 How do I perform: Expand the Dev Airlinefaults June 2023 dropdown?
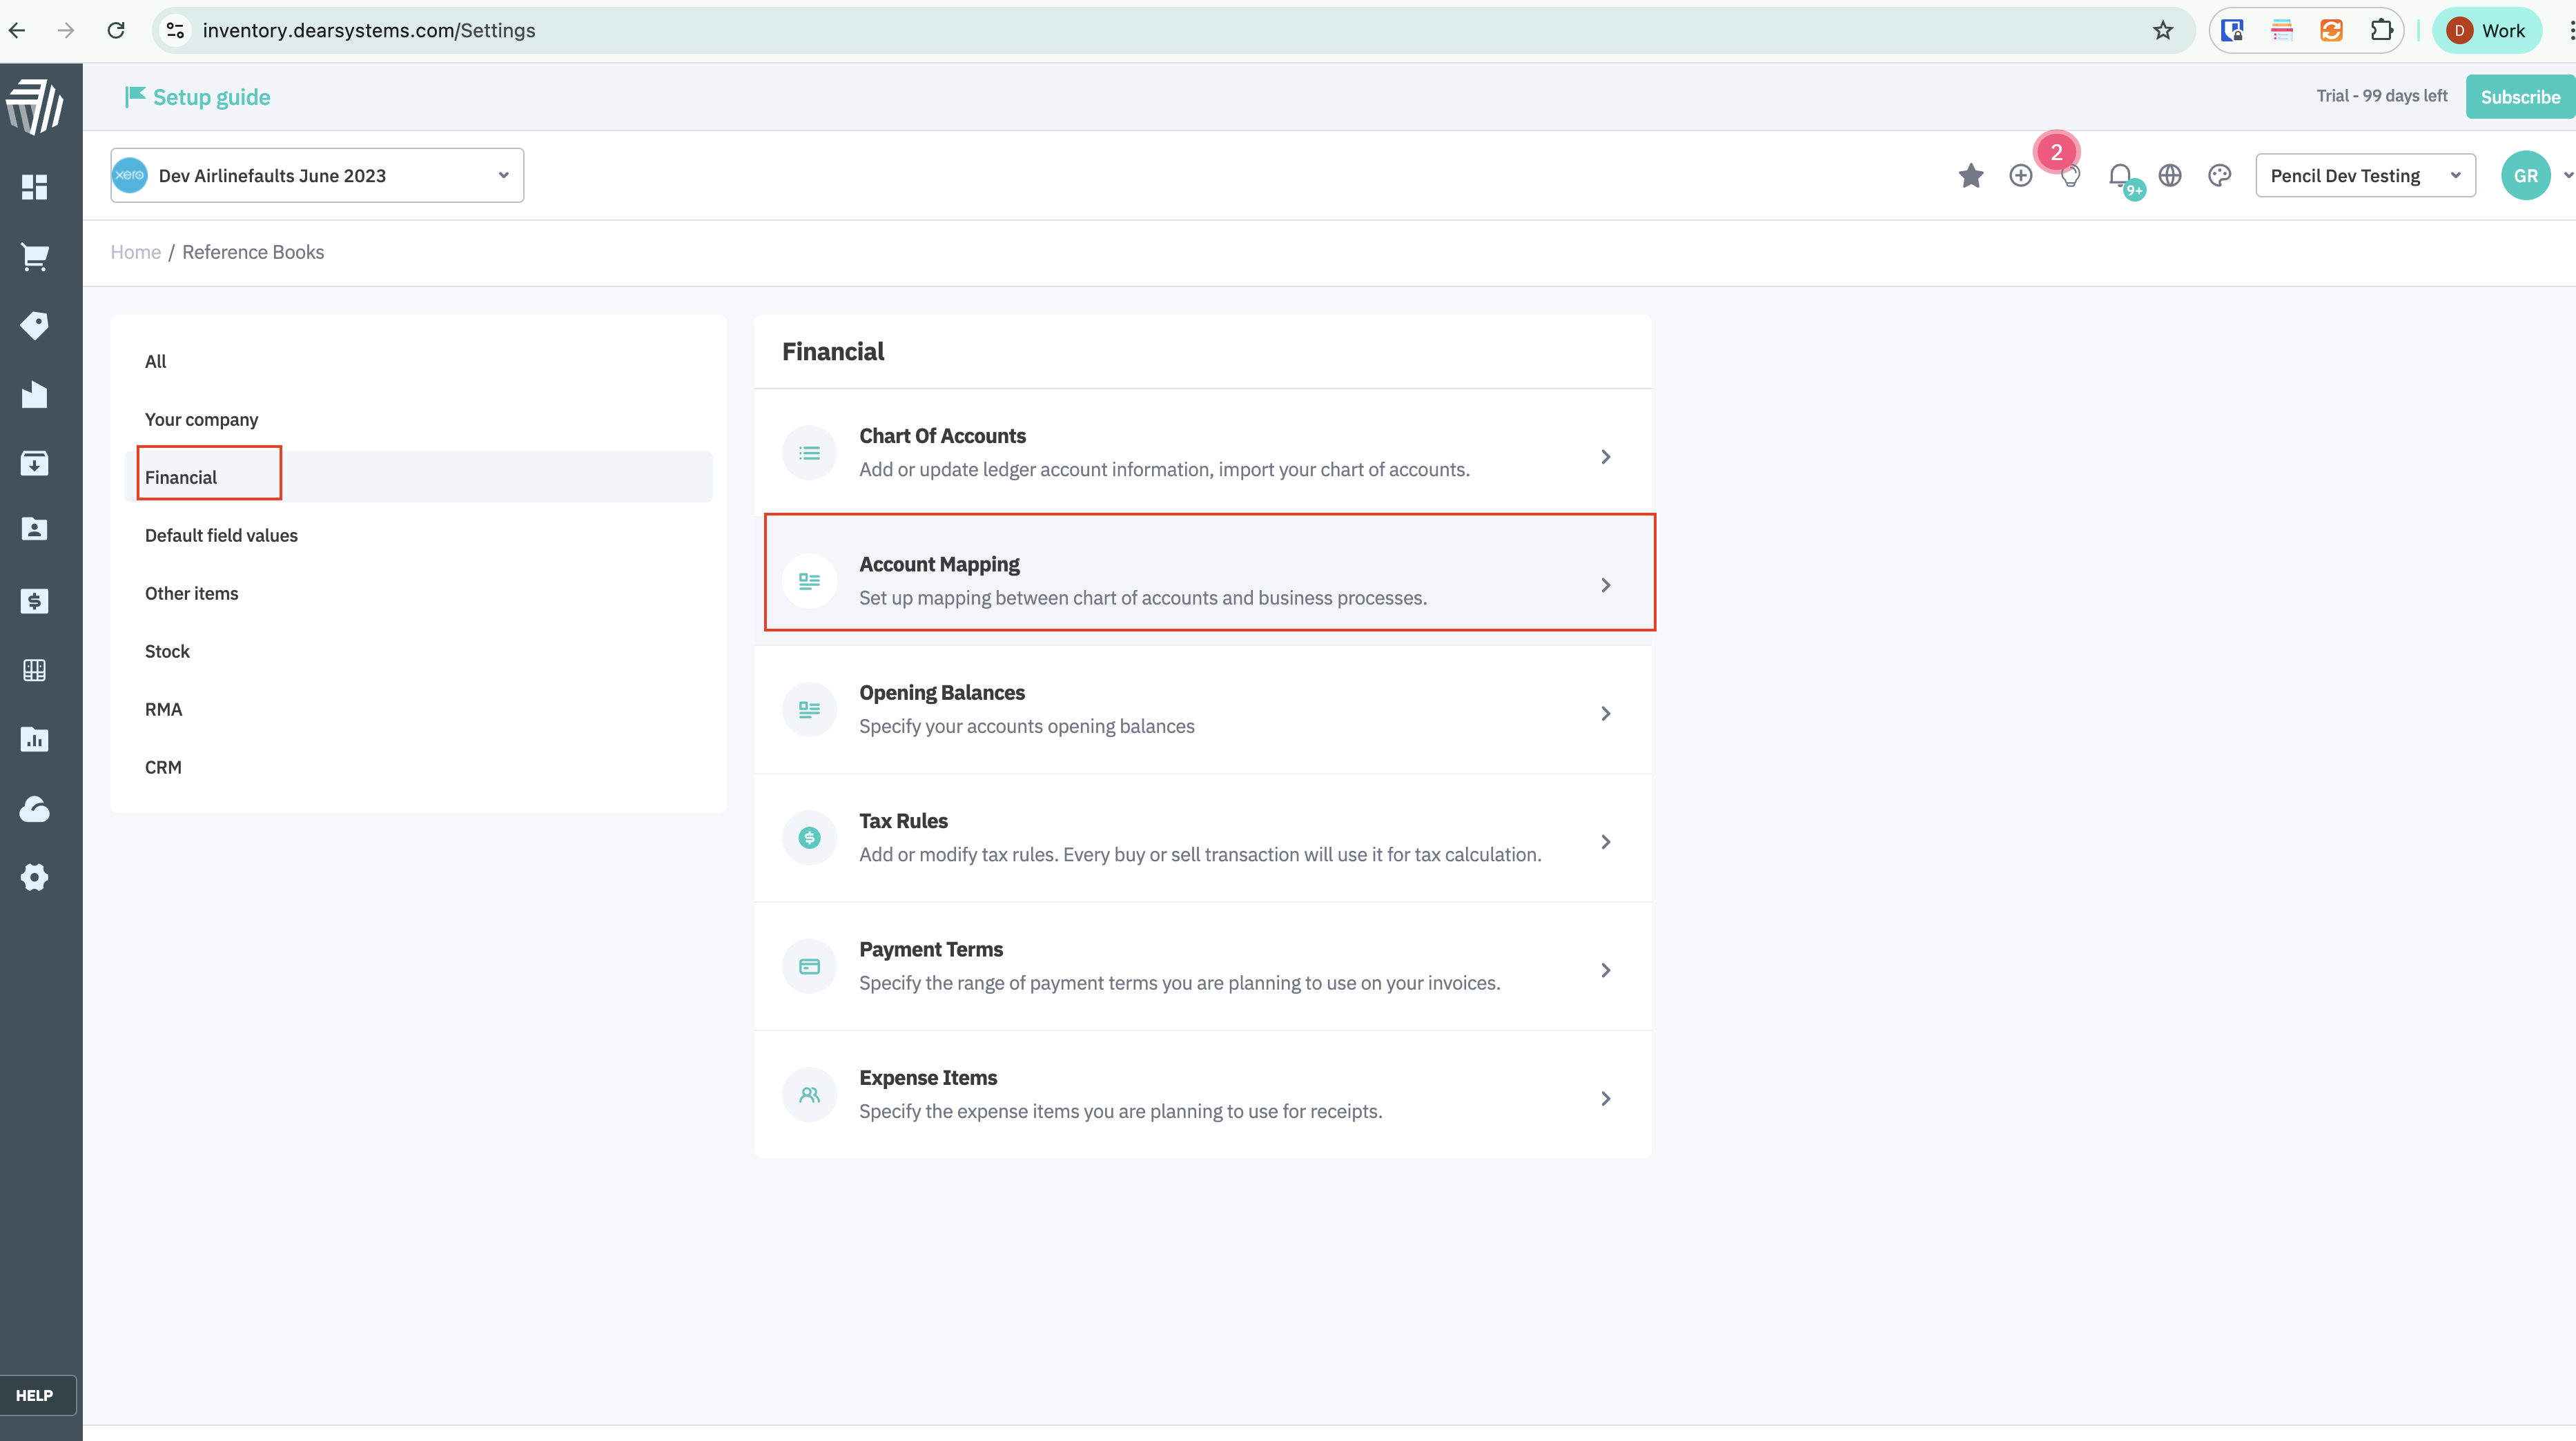click(x=317, y=176)
